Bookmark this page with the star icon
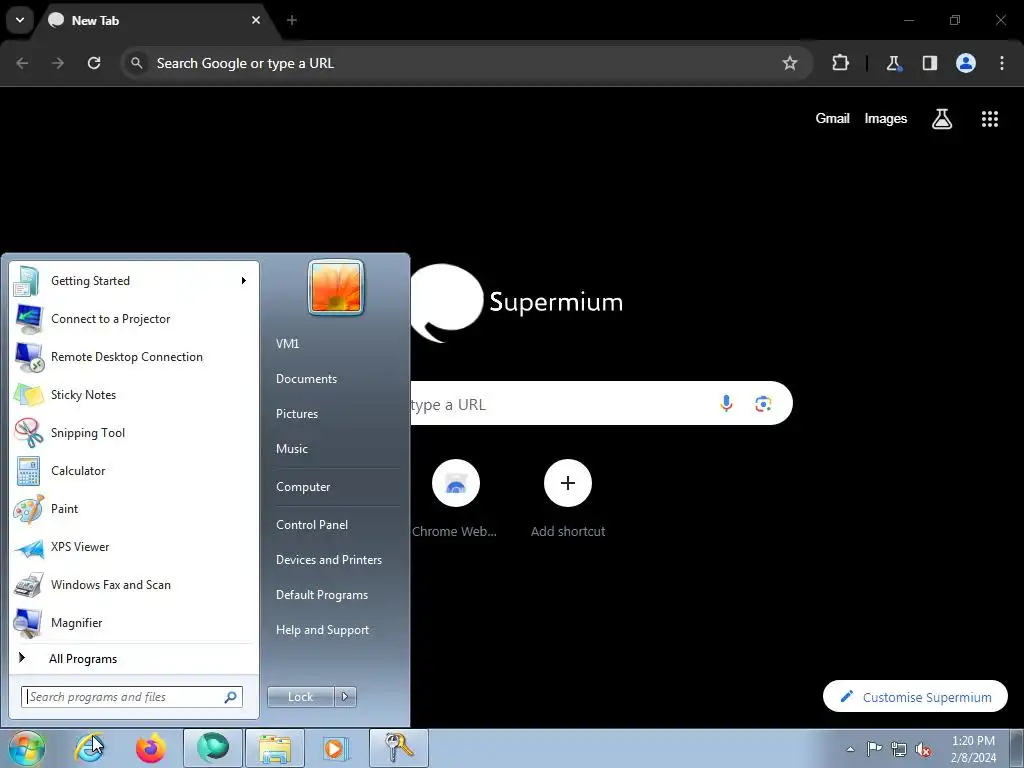The width and height of the screenshot is (1024, 768). [x=790, y=63]
